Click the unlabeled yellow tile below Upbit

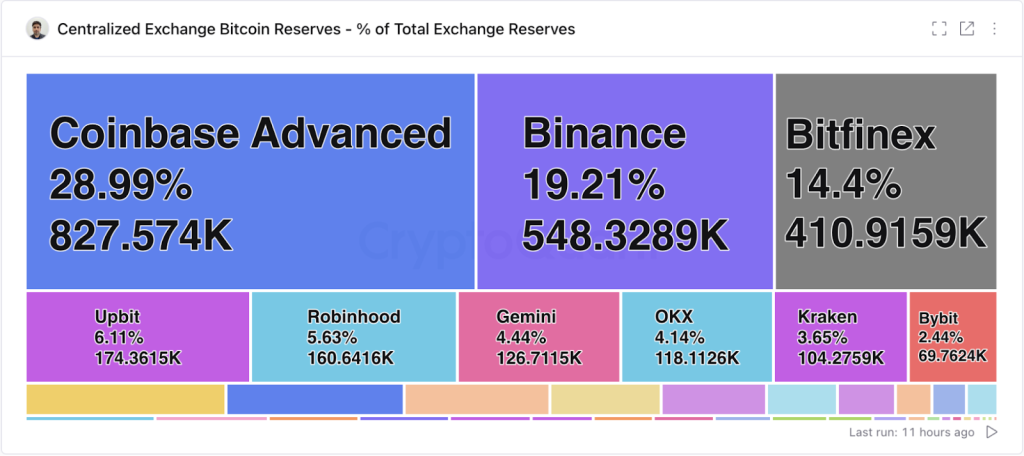pyautogui.click(x=125, y=399)
